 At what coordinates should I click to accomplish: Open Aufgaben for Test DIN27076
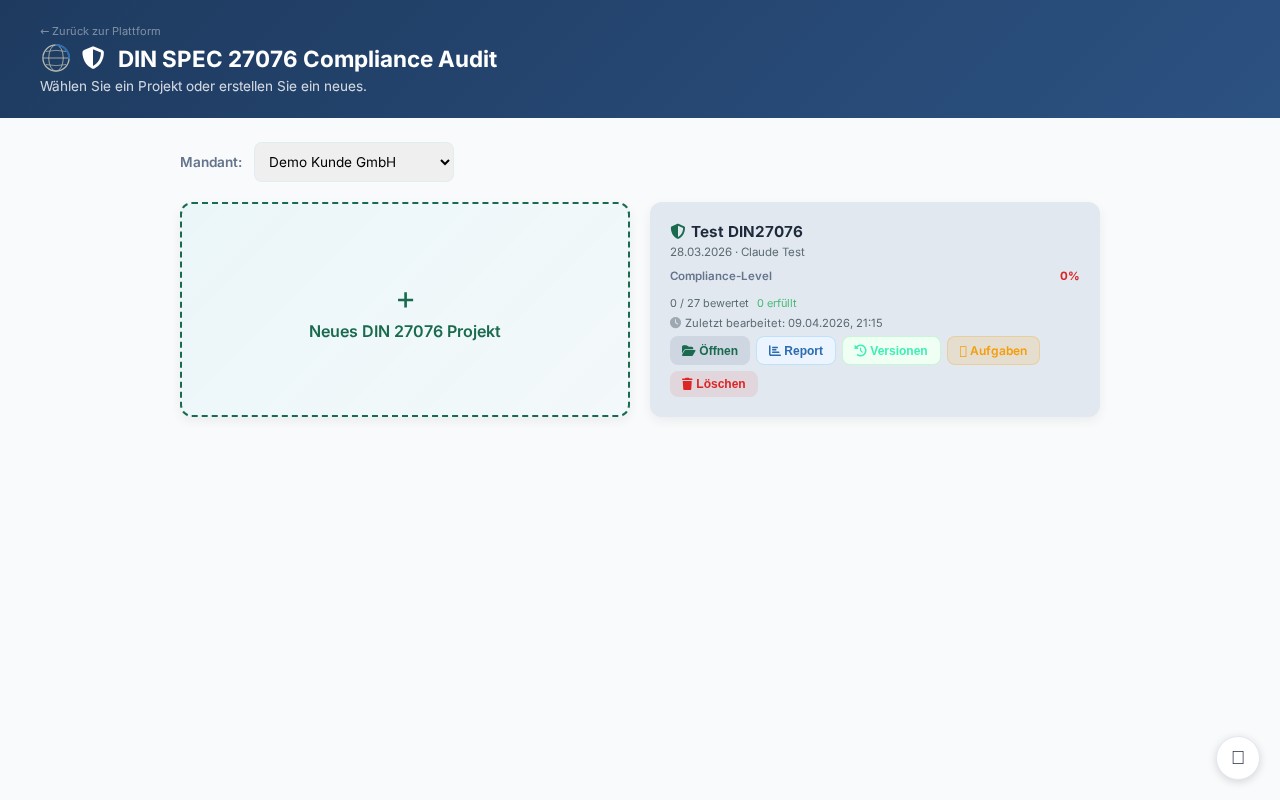point(993,351)
